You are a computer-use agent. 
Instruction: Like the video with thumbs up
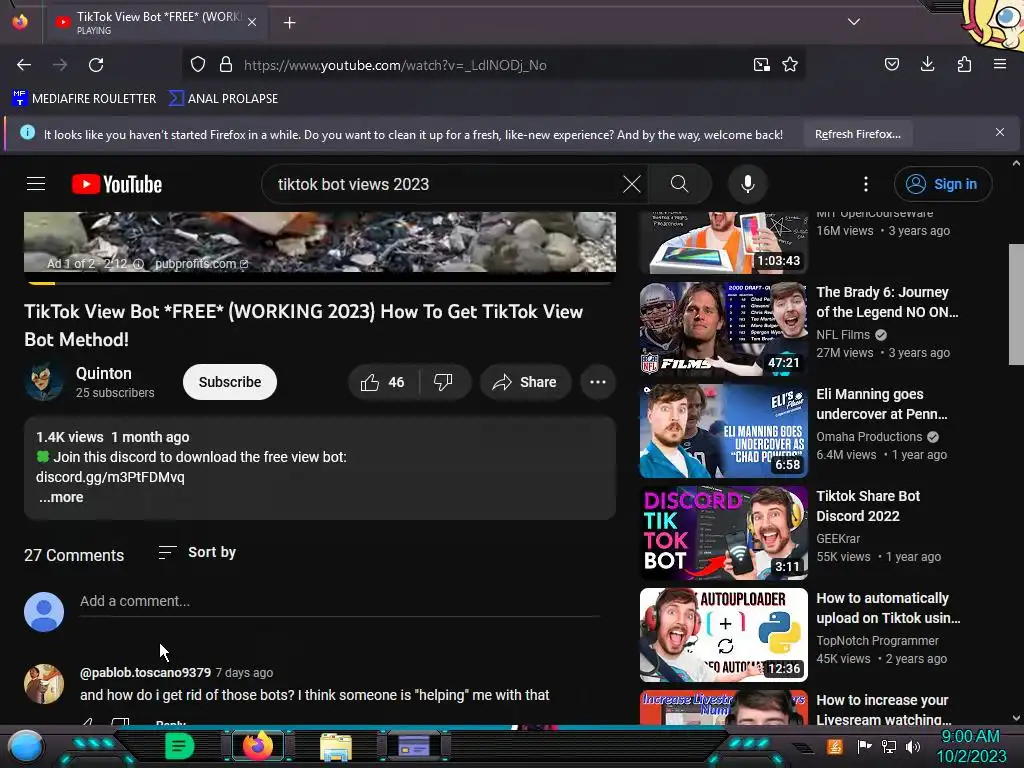tap(383, 382)
